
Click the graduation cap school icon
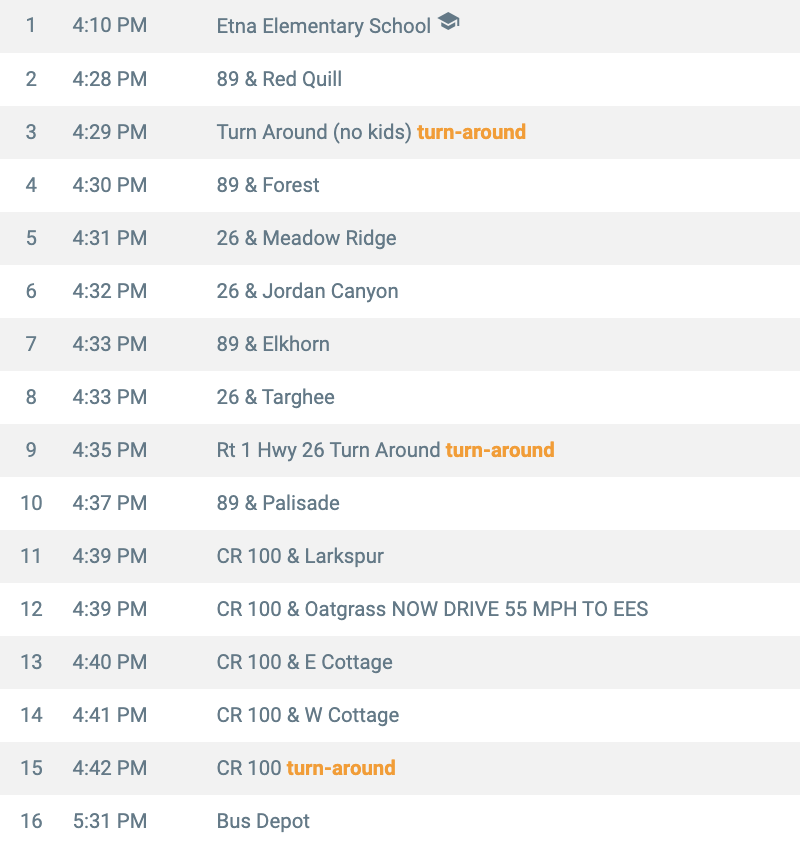point(449,22)
